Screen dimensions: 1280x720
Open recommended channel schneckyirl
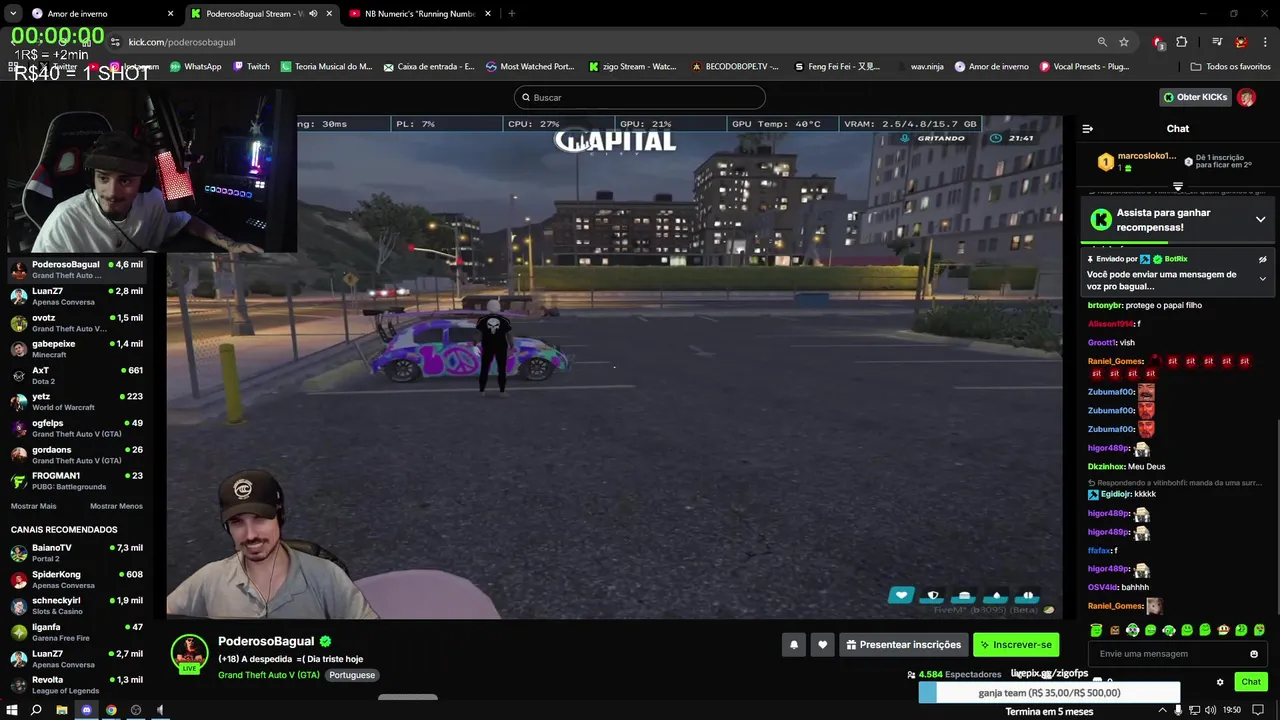coord(76,606)
